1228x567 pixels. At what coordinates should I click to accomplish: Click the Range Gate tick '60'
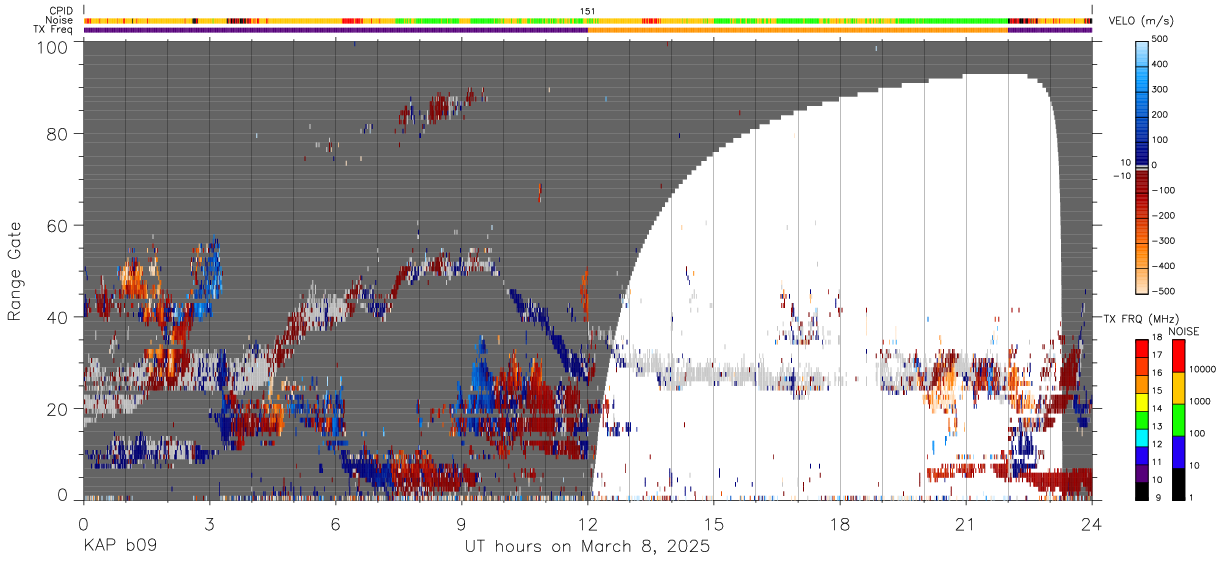pyautogui.click(x=57, y=225)
